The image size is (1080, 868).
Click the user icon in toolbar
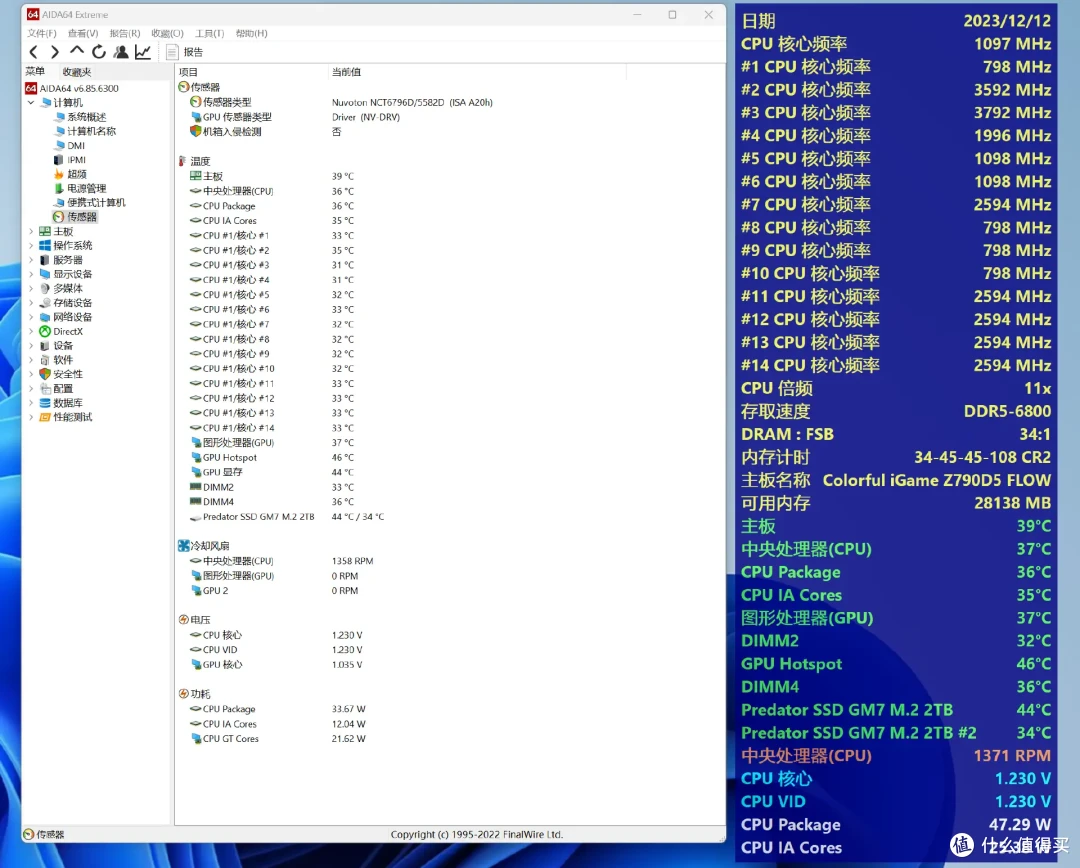[x=121, y=52]
